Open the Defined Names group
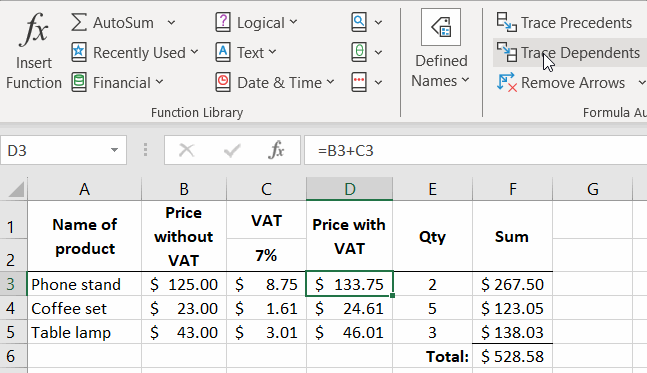The image size is (647, 373). click(x=441, y=49)
